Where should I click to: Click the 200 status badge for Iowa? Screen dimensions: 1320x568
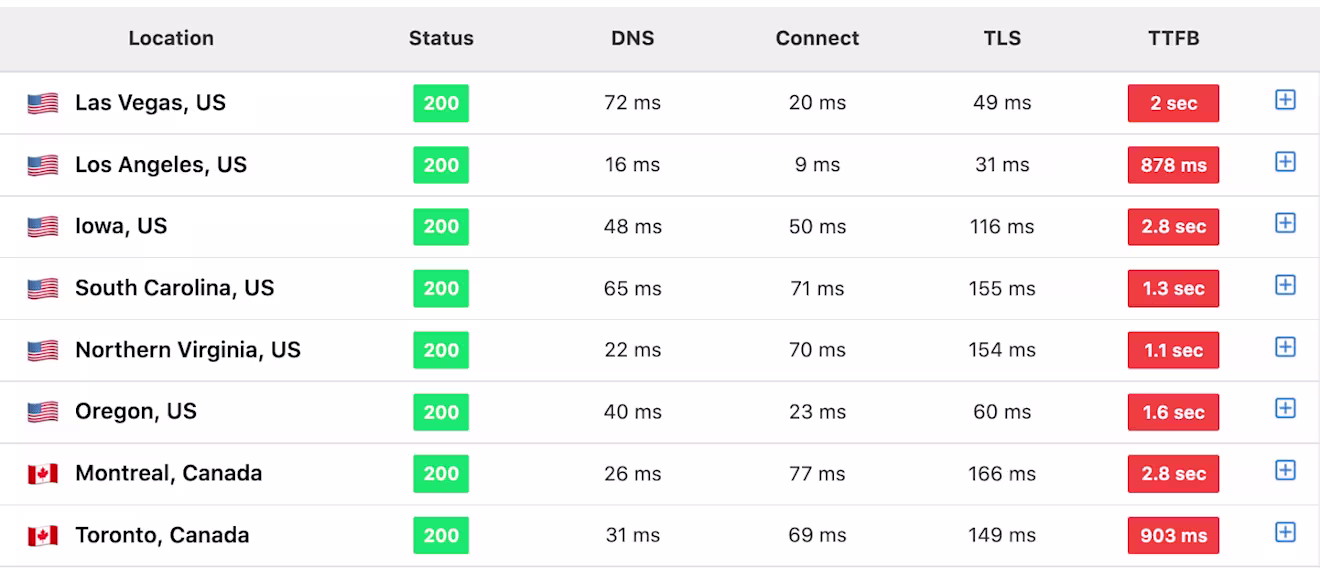[441, 227]
